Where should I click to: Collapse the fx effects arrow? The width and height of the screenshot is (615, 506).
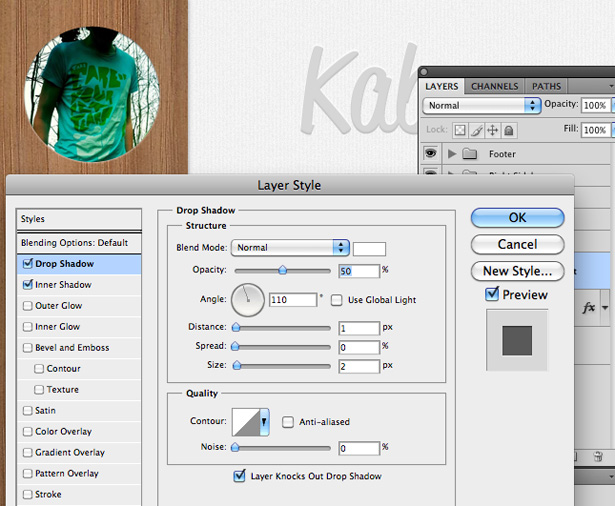[x=605, y=308]
